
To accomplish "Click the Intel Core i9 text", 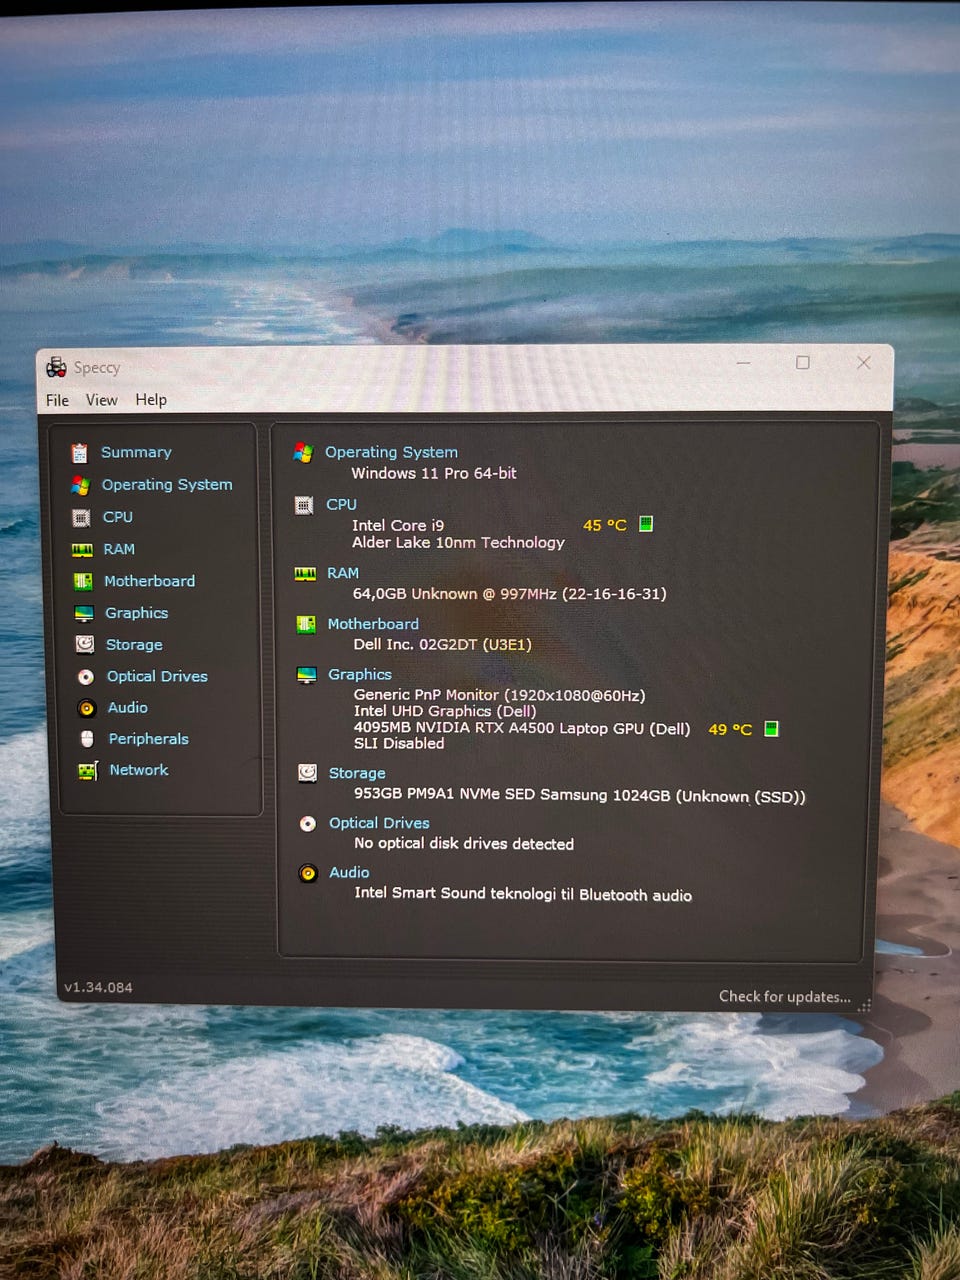I will [398, 525].
